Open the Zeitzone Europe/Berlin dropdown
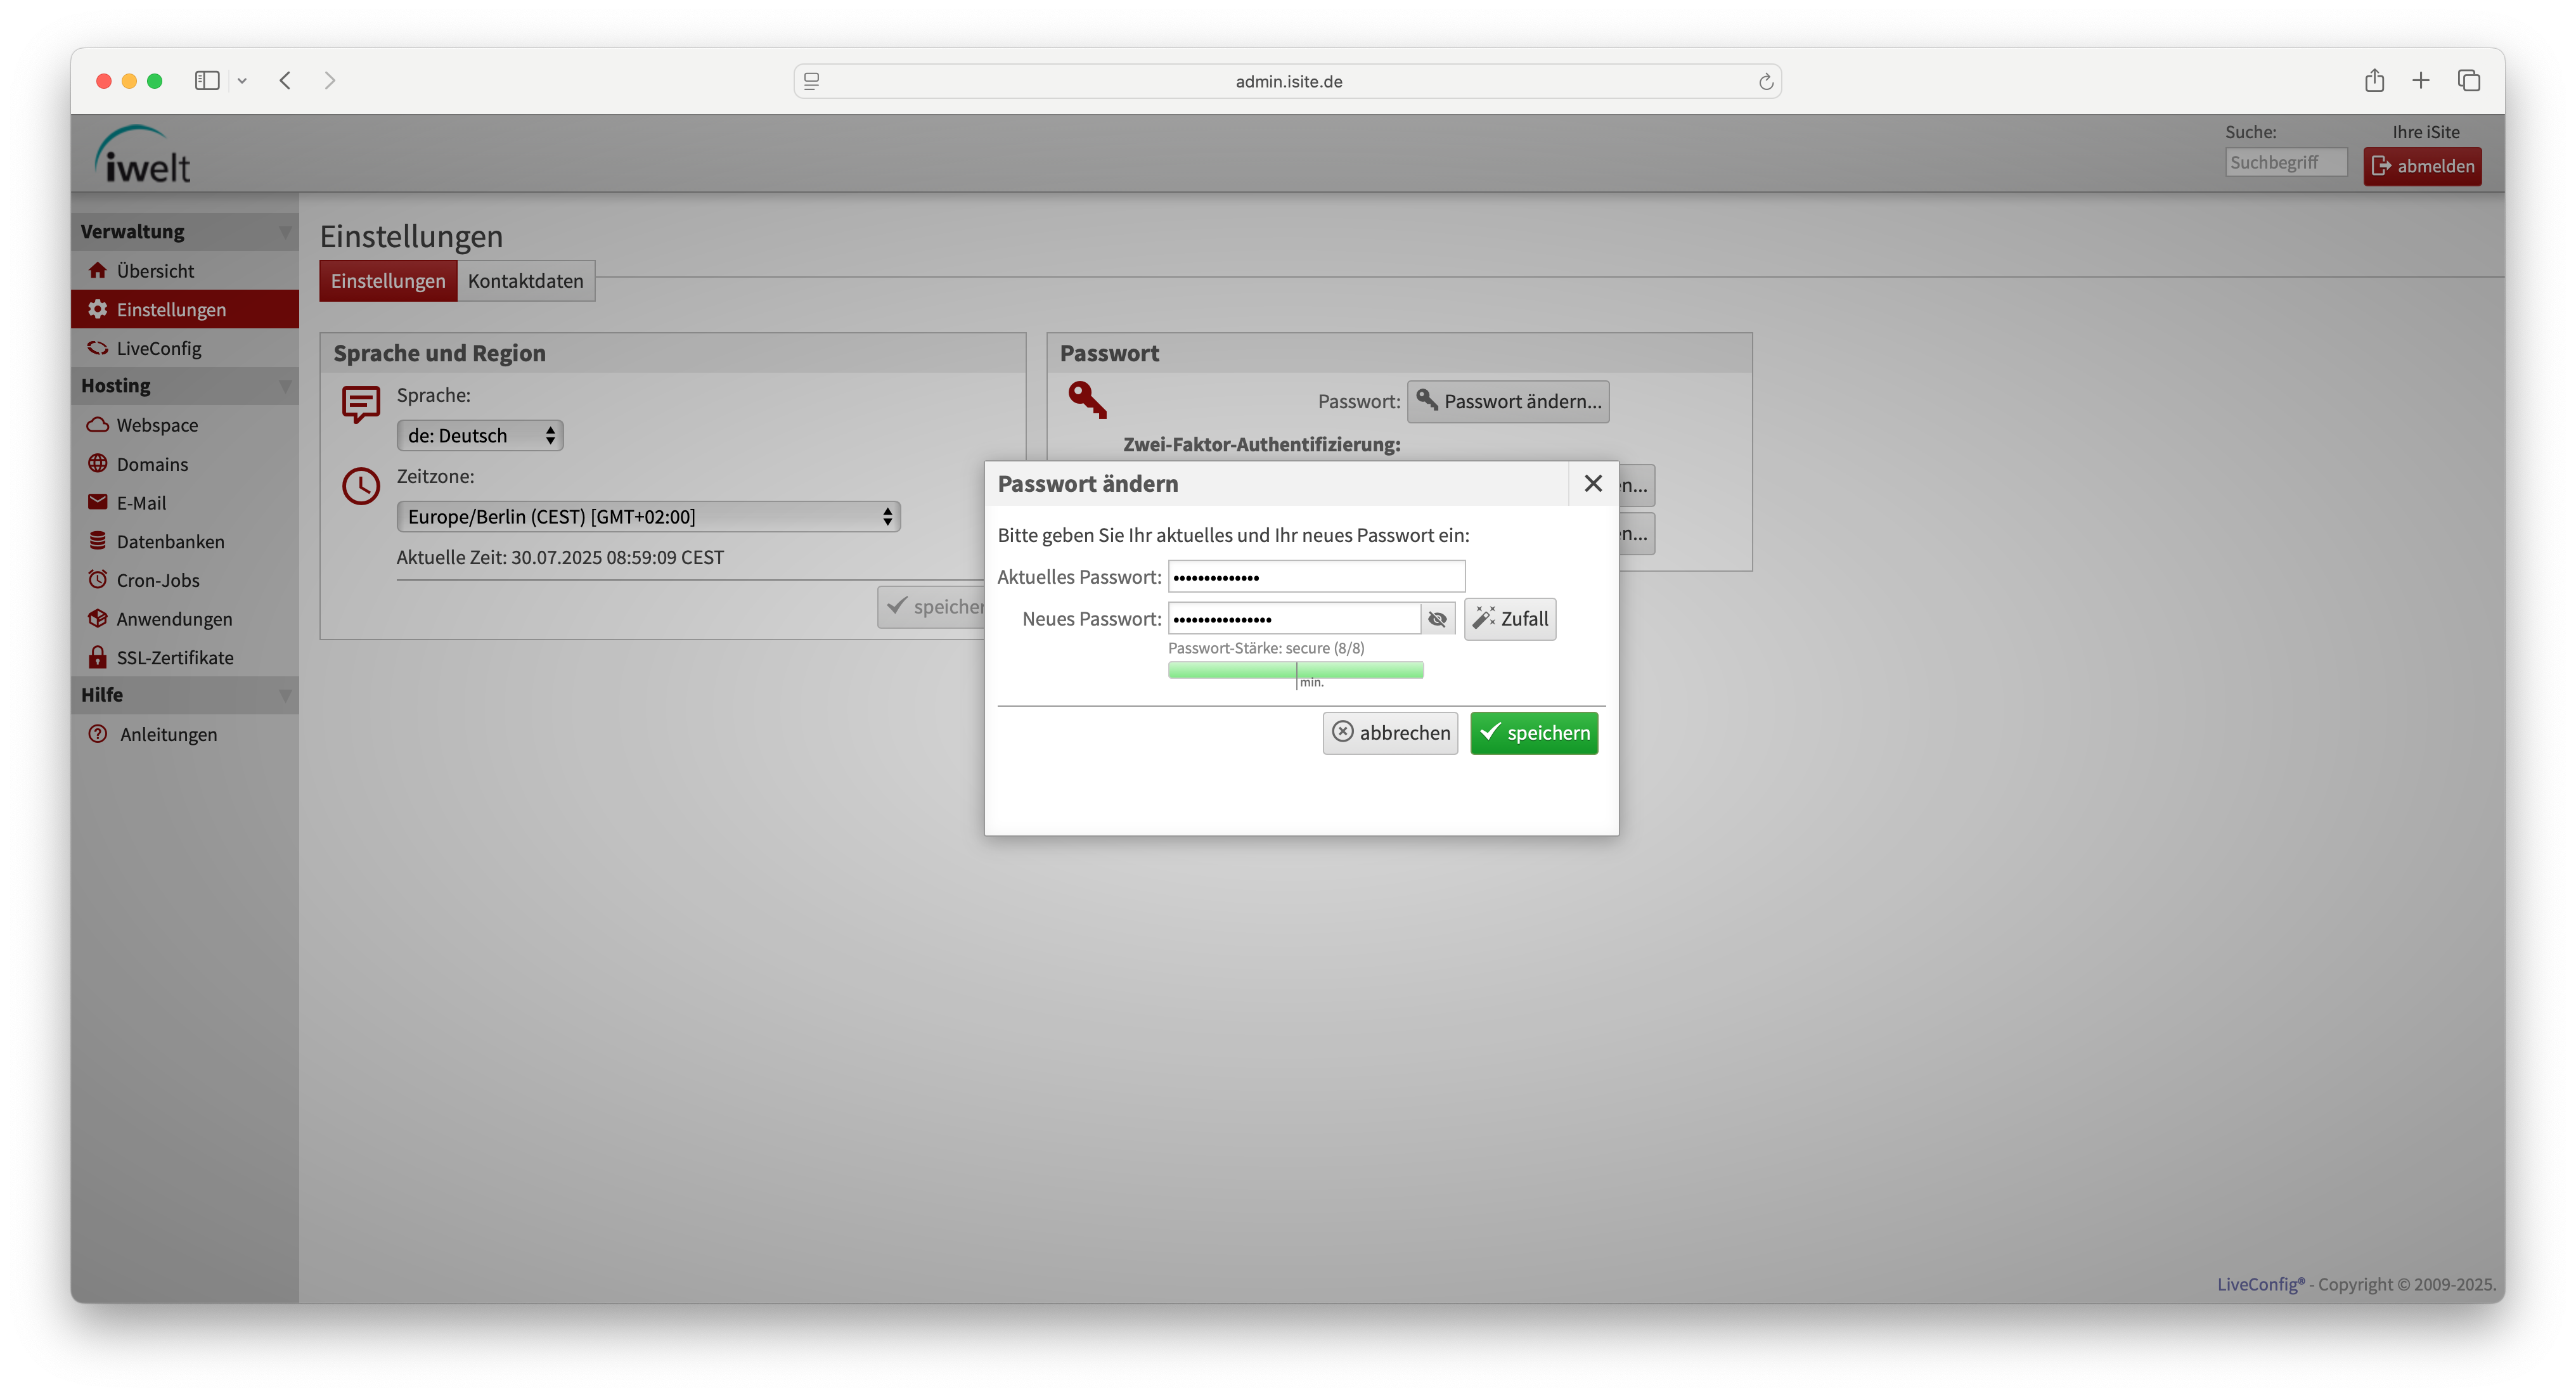The height and width of the screenshot is (1397, 2576). click(x=649, y=516)
